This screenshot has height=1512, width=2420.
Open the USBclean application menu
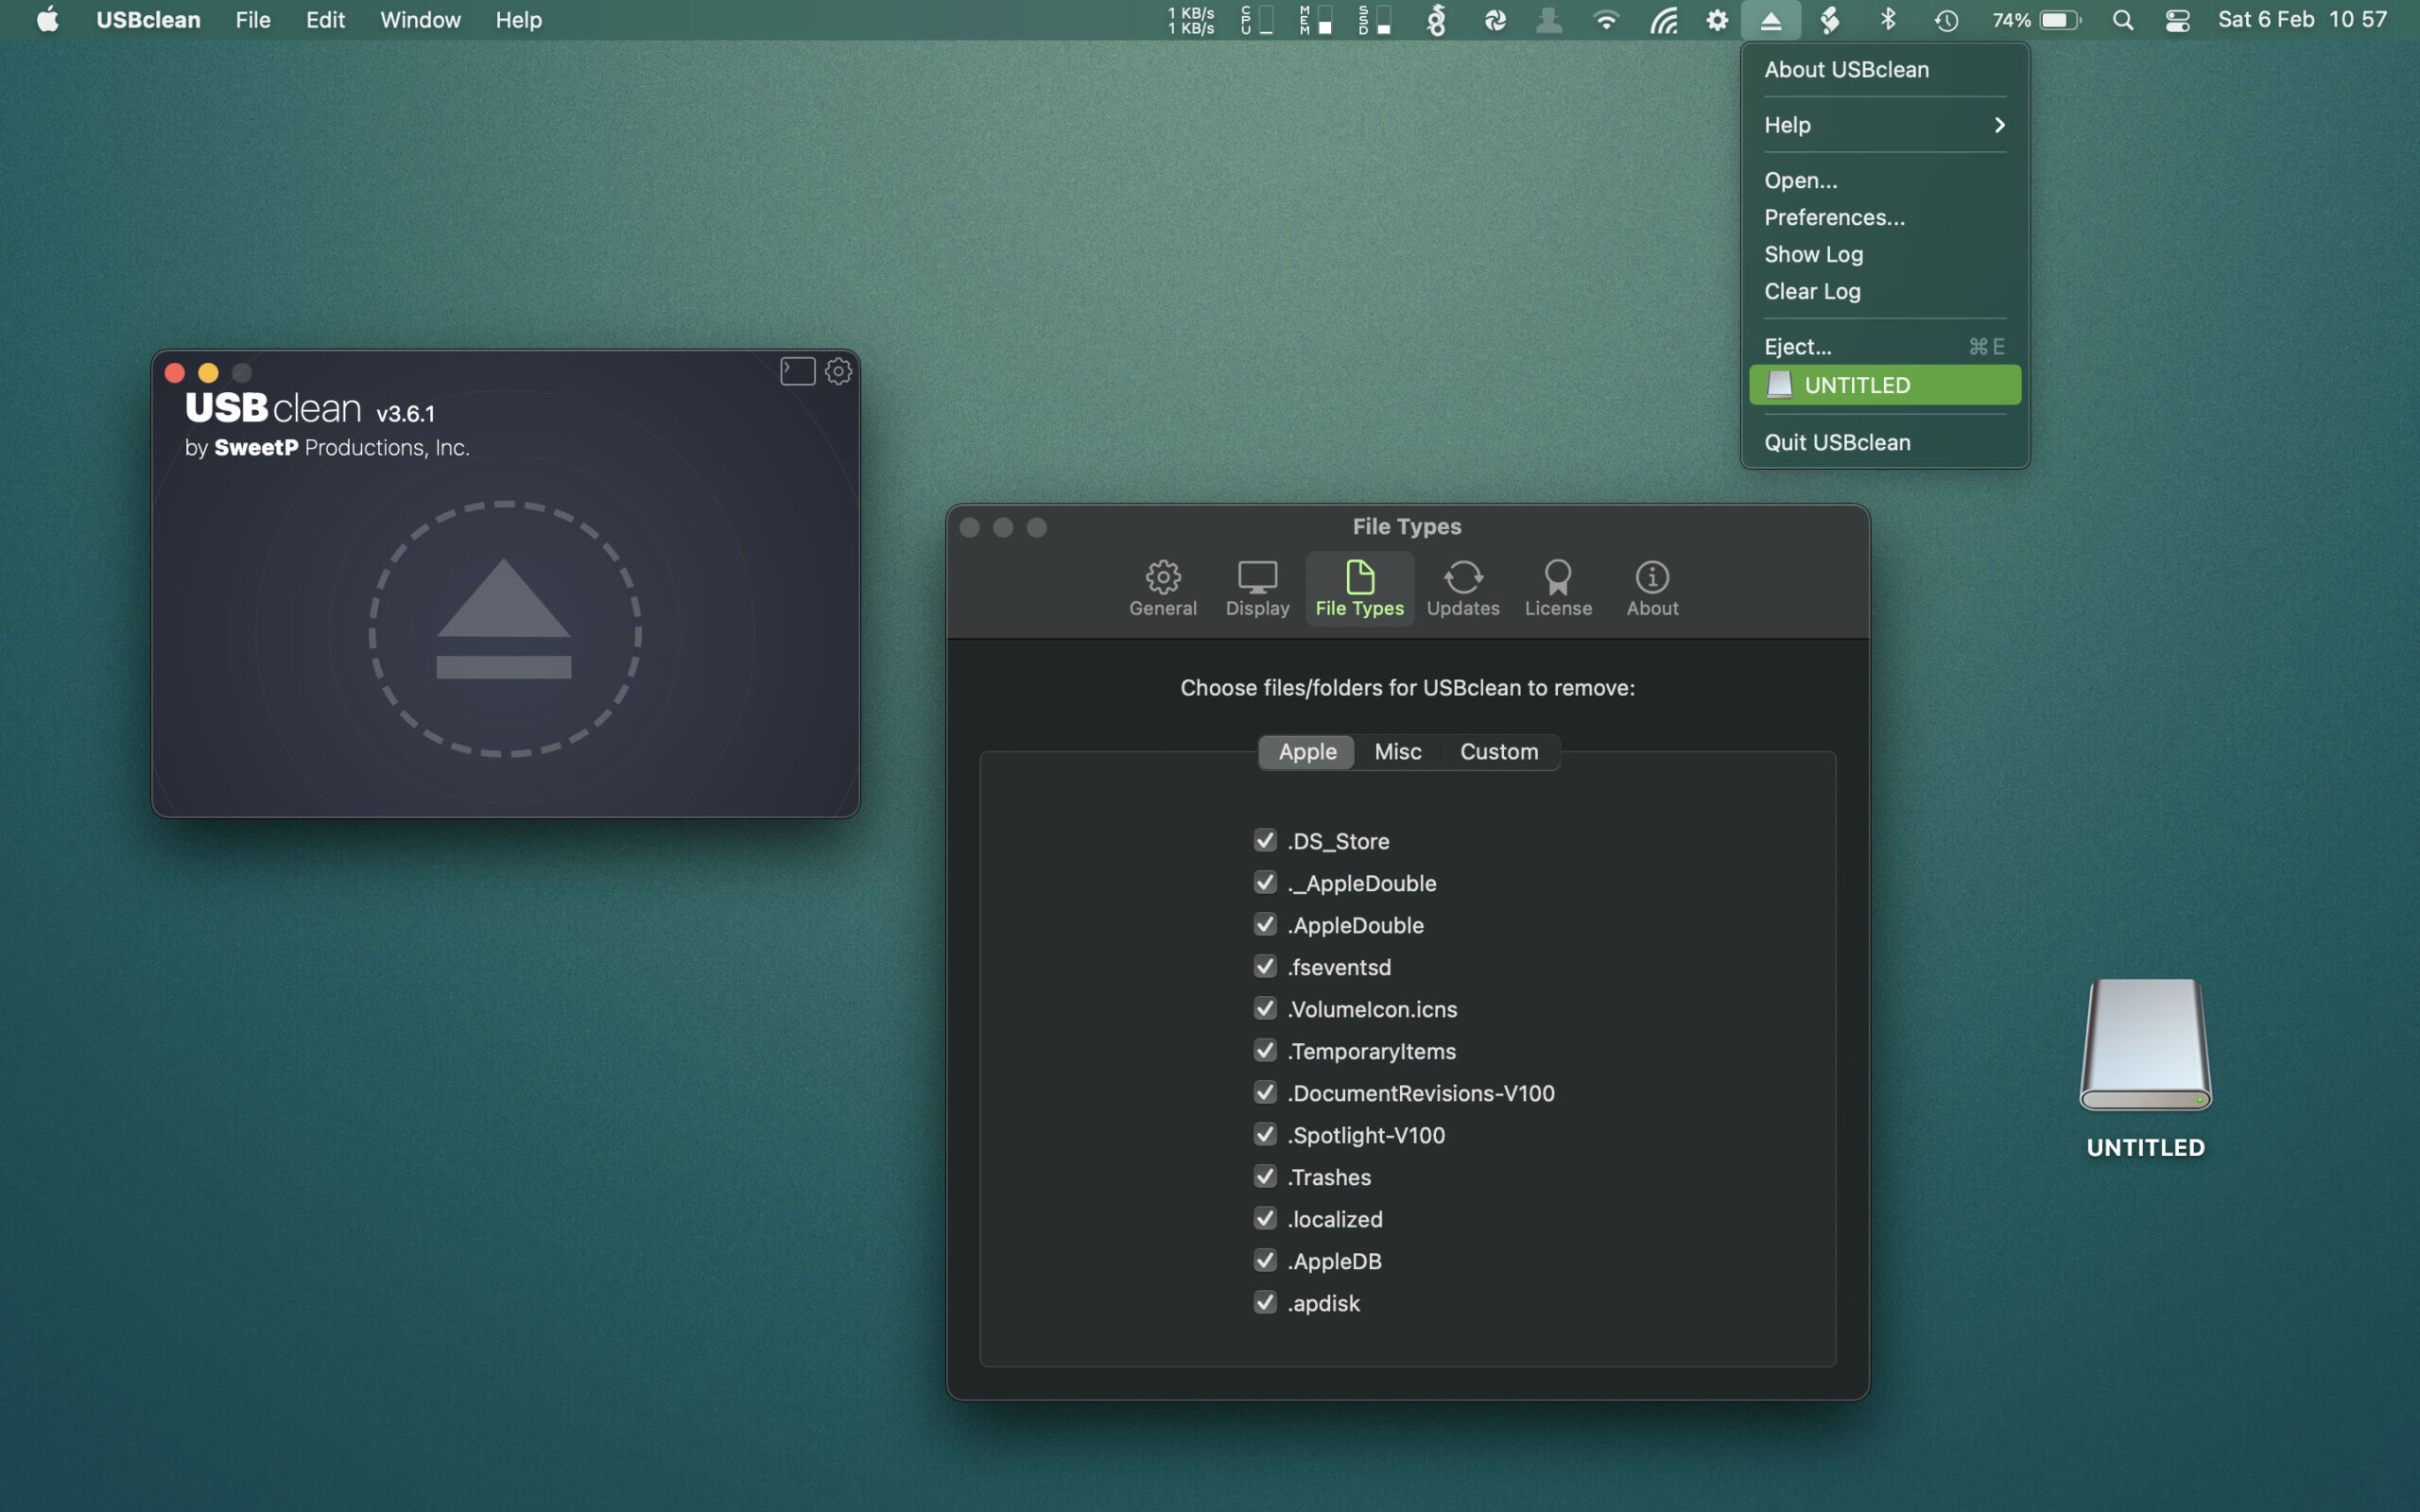[148, 20]
